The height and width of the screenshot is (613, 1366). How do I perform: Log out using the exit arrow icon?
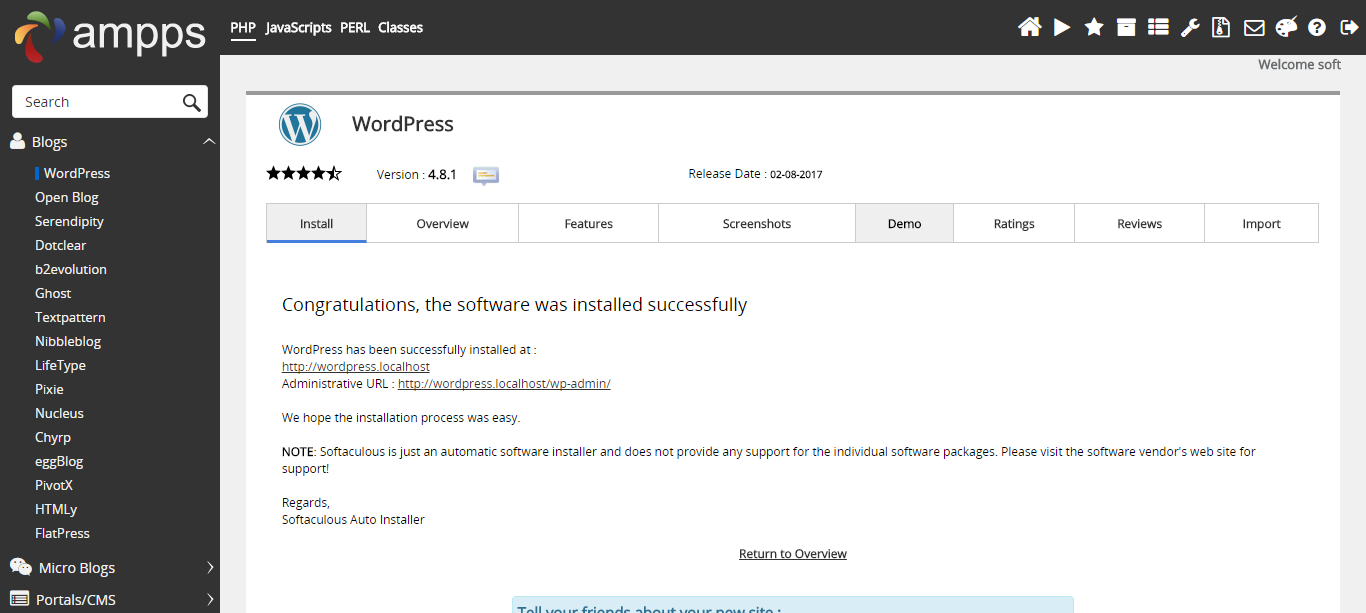tap(1348, 27)
